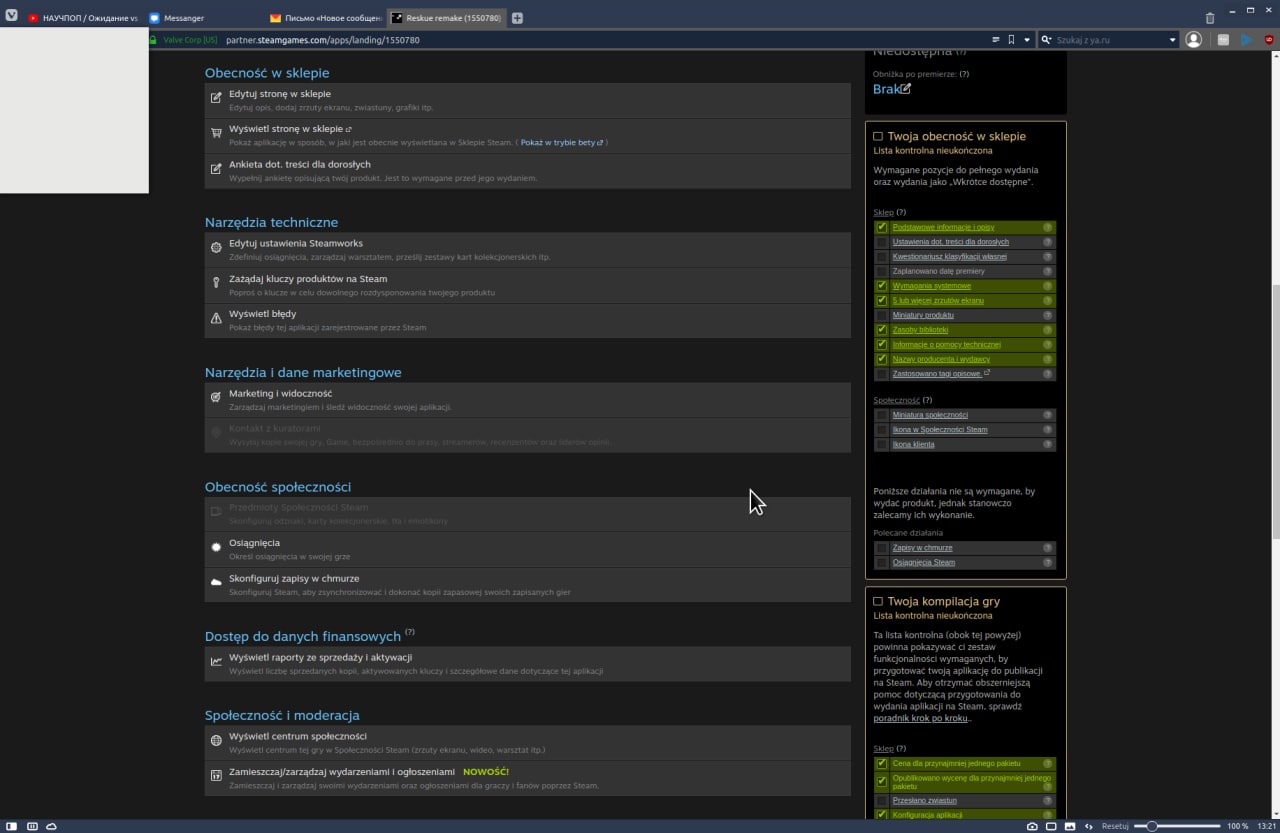Click the target icon beside 'Marketing i widoczność'
This screenshot has width=1280, height=833.
pyautogui.click(x=216, y=397)
